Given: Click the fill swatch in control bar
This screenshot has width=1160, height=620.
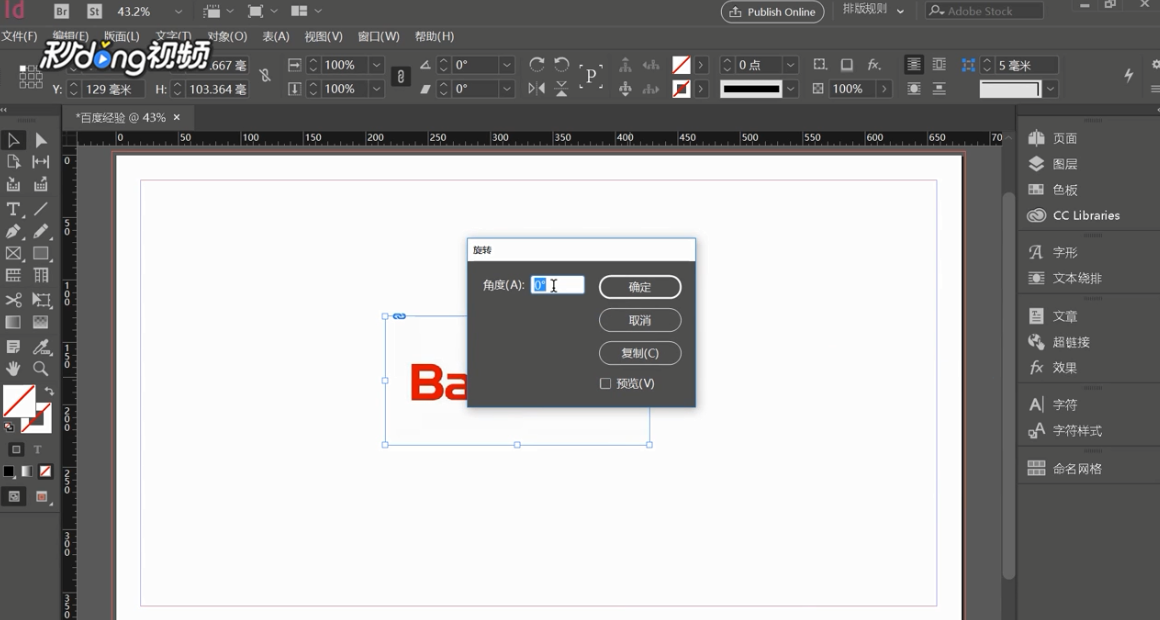Looking at the screenshot, I should (x=681, y=65).
